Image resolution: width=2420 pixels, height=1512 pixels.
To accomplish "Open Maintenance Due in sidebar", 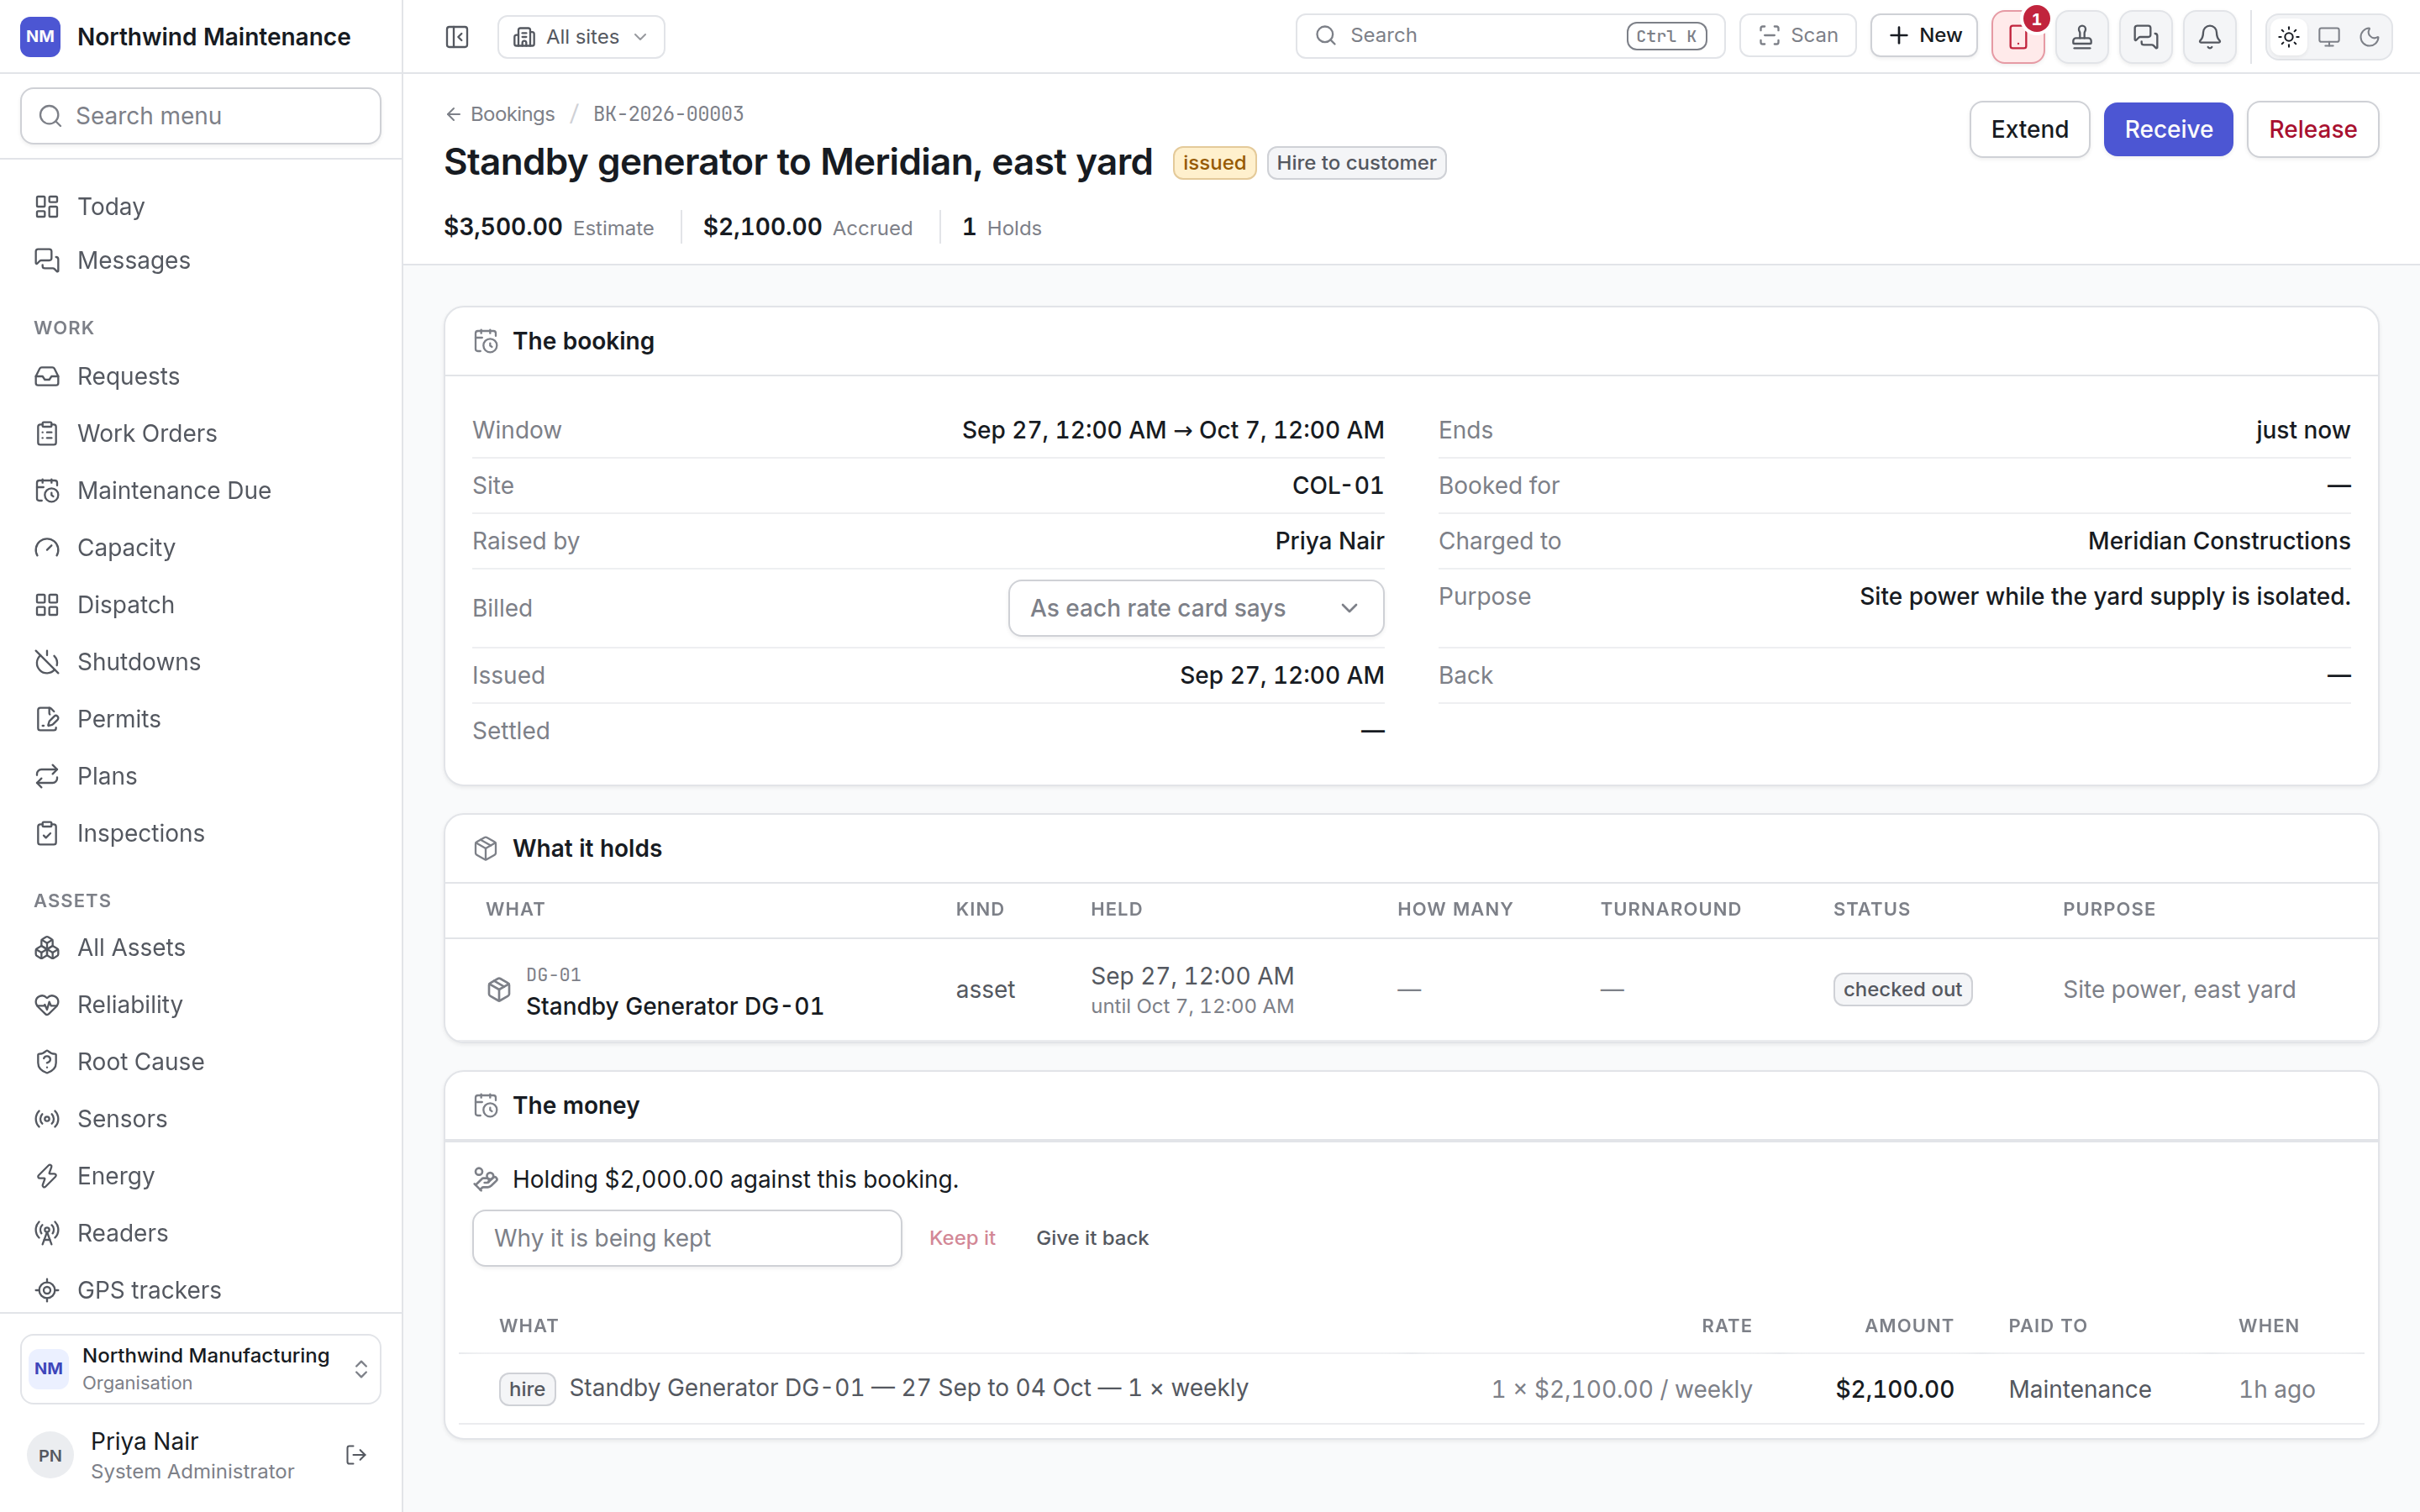I will [201, 490].
